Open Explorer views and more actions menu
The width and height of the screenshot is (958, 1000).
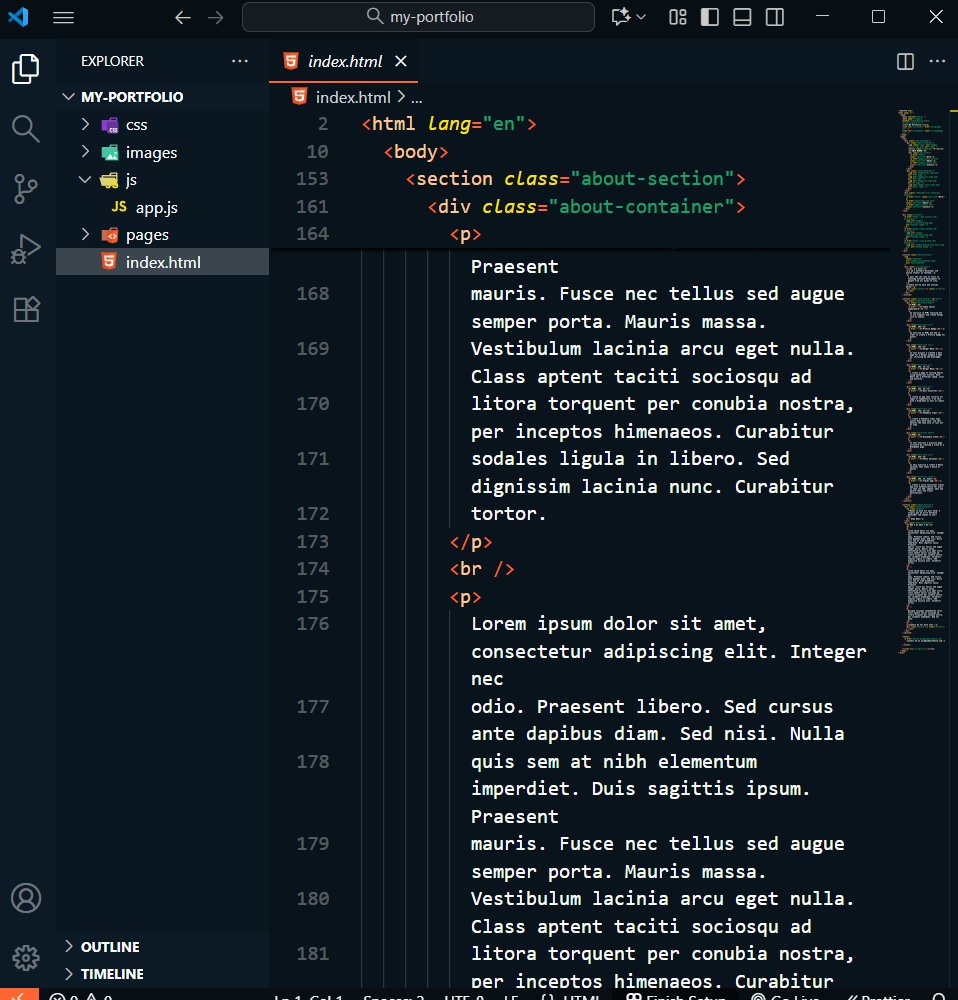click(240, 61)
